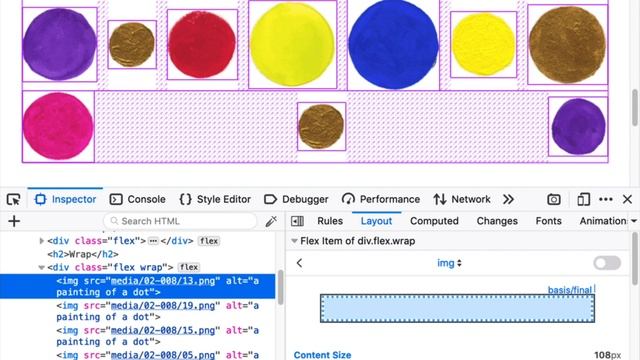Collapse the div class flex wrap node
This screenshot has width=640, height=360.
(x=41, y=268)
